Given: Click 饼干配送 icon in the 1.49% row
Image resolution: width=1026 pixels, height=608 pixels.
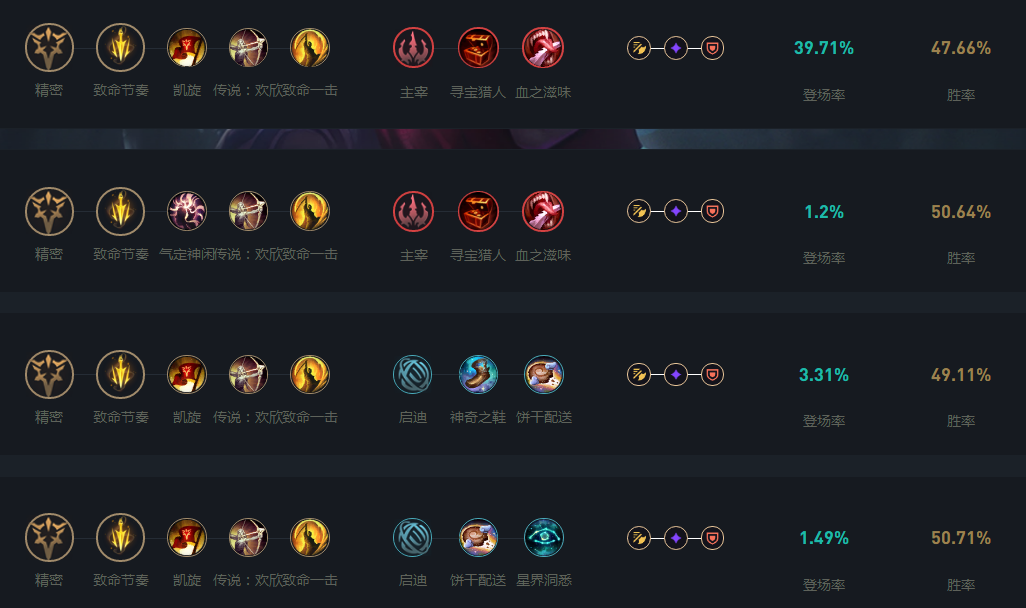Looking at the screenshot, I should click(478, 538).
